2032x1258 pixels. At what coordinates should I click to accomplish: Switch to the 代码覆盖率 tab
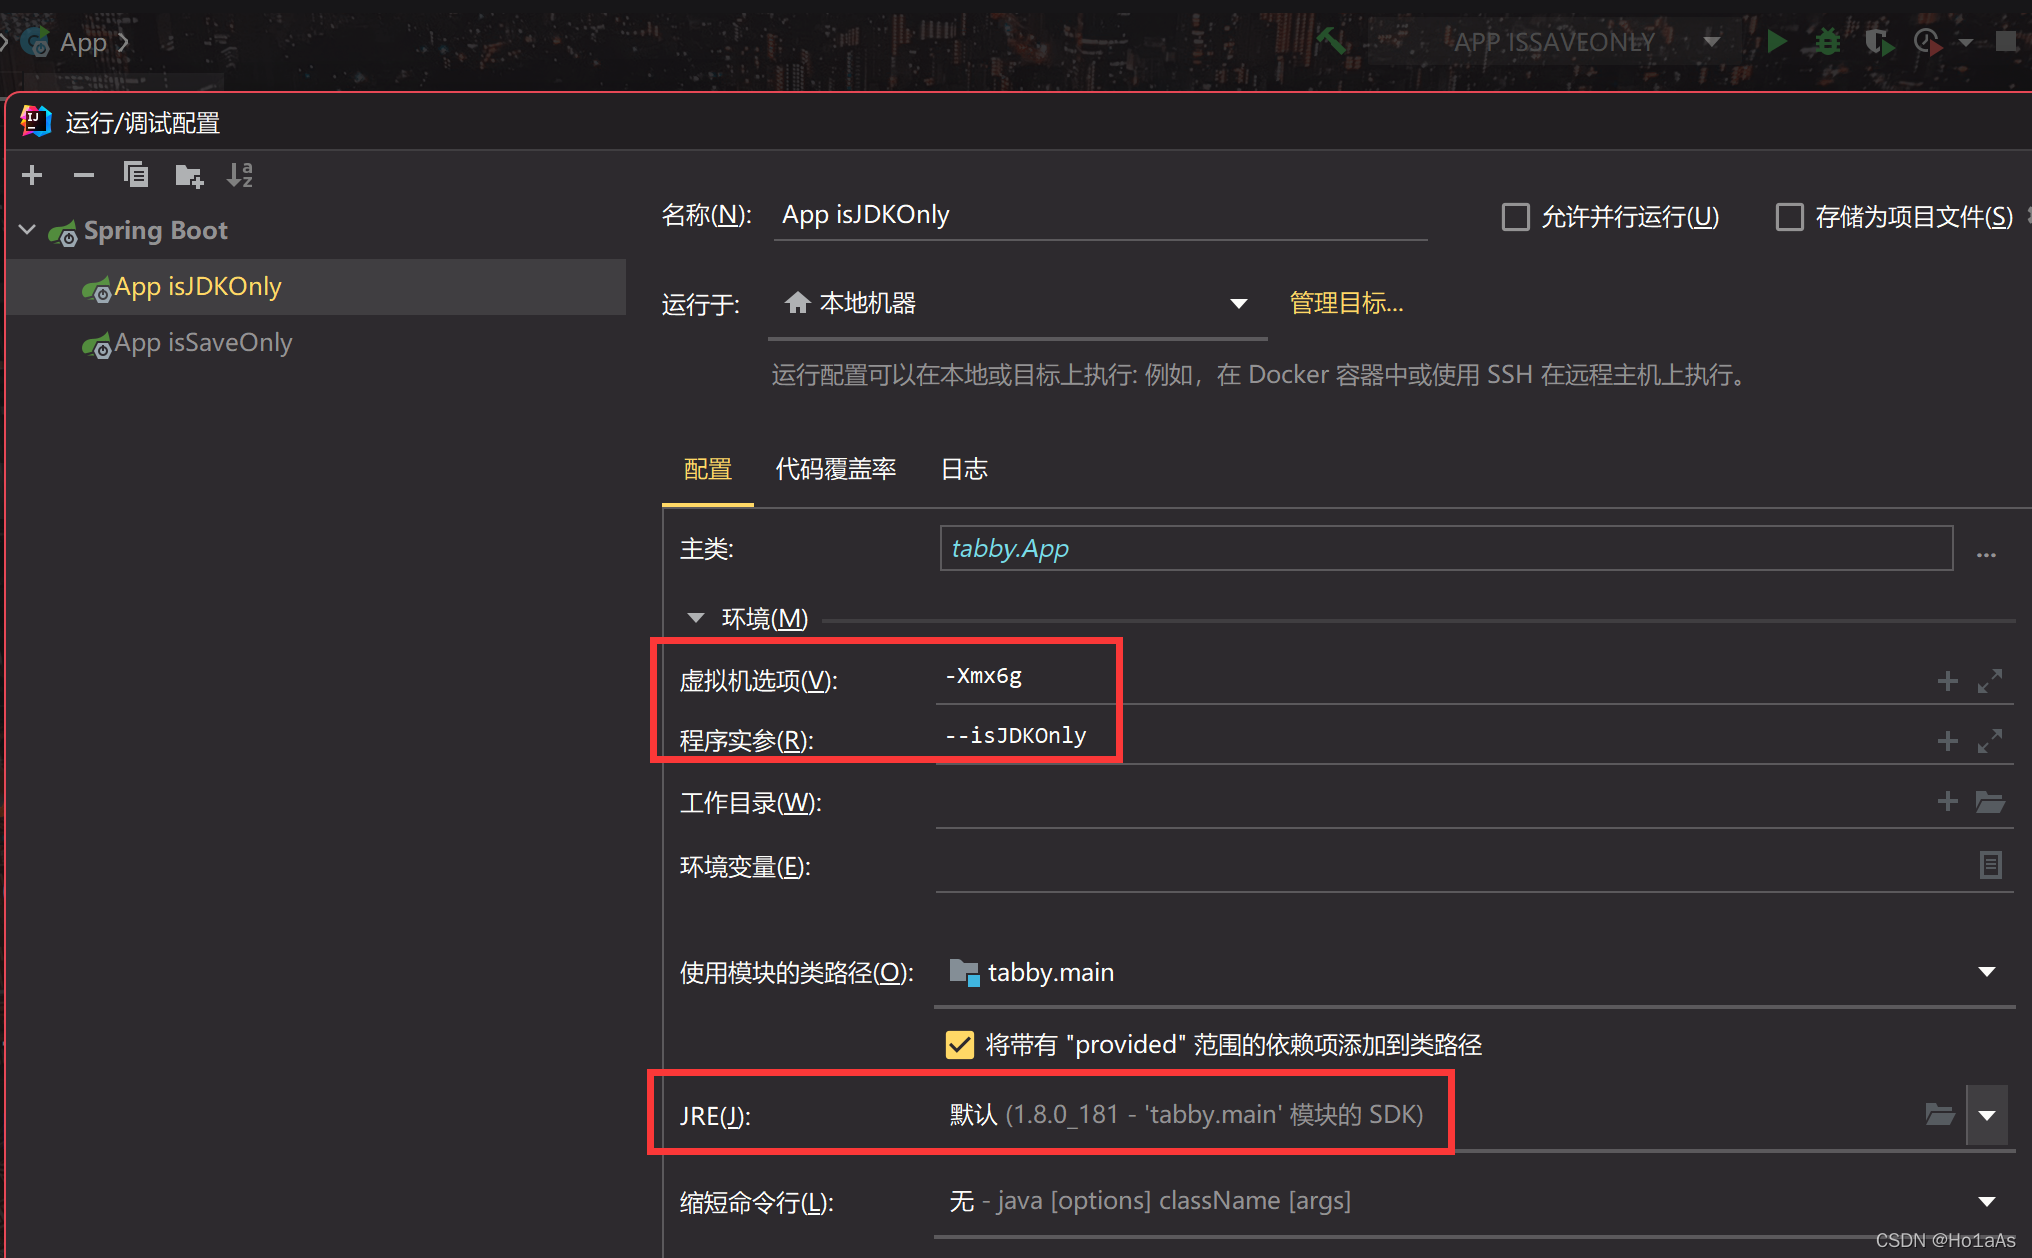(836, 469)
